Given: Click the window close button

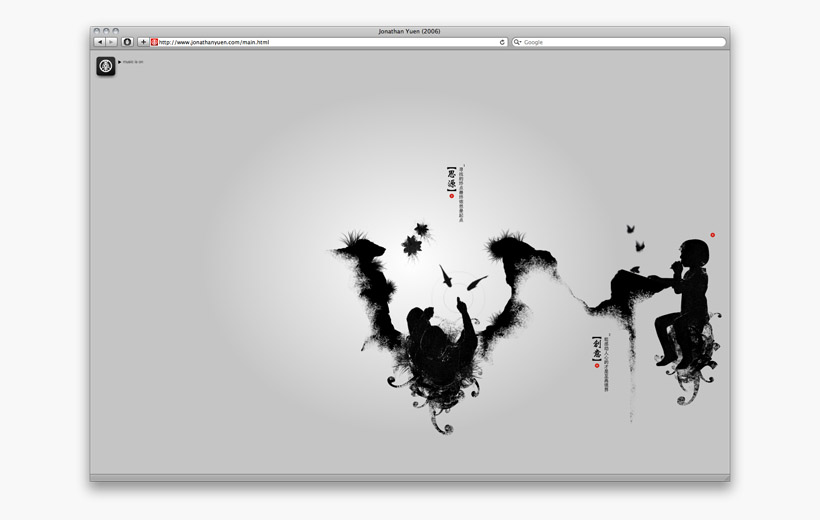Looking at the screenshot, I should [97, 31].
